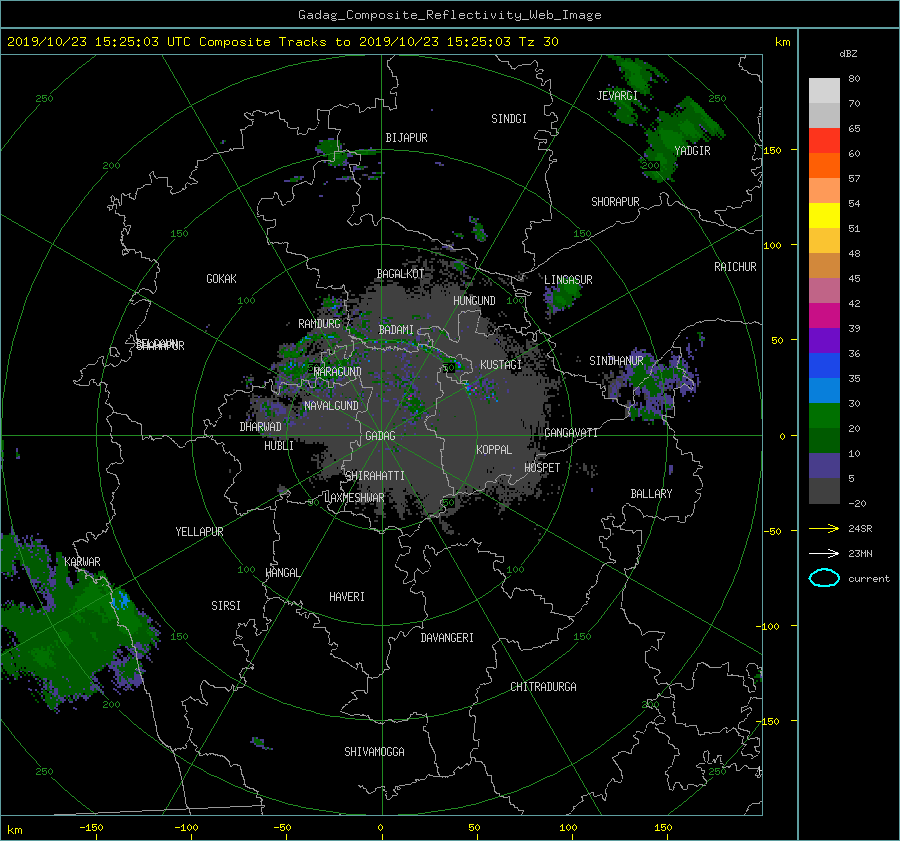Click the KOPPAL city label
Viewport: 900px width, 841px height.
[x=494, y=449]
